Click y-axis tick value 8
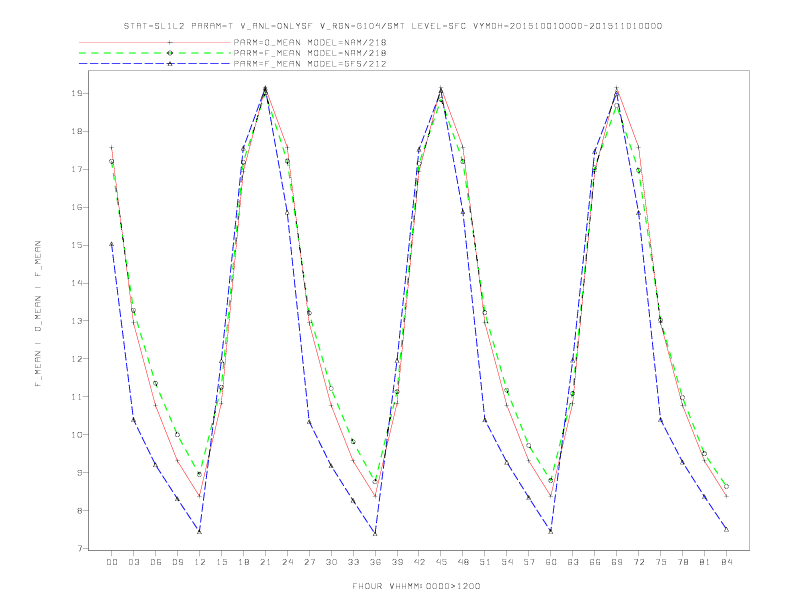 click(x=80, y=511)
